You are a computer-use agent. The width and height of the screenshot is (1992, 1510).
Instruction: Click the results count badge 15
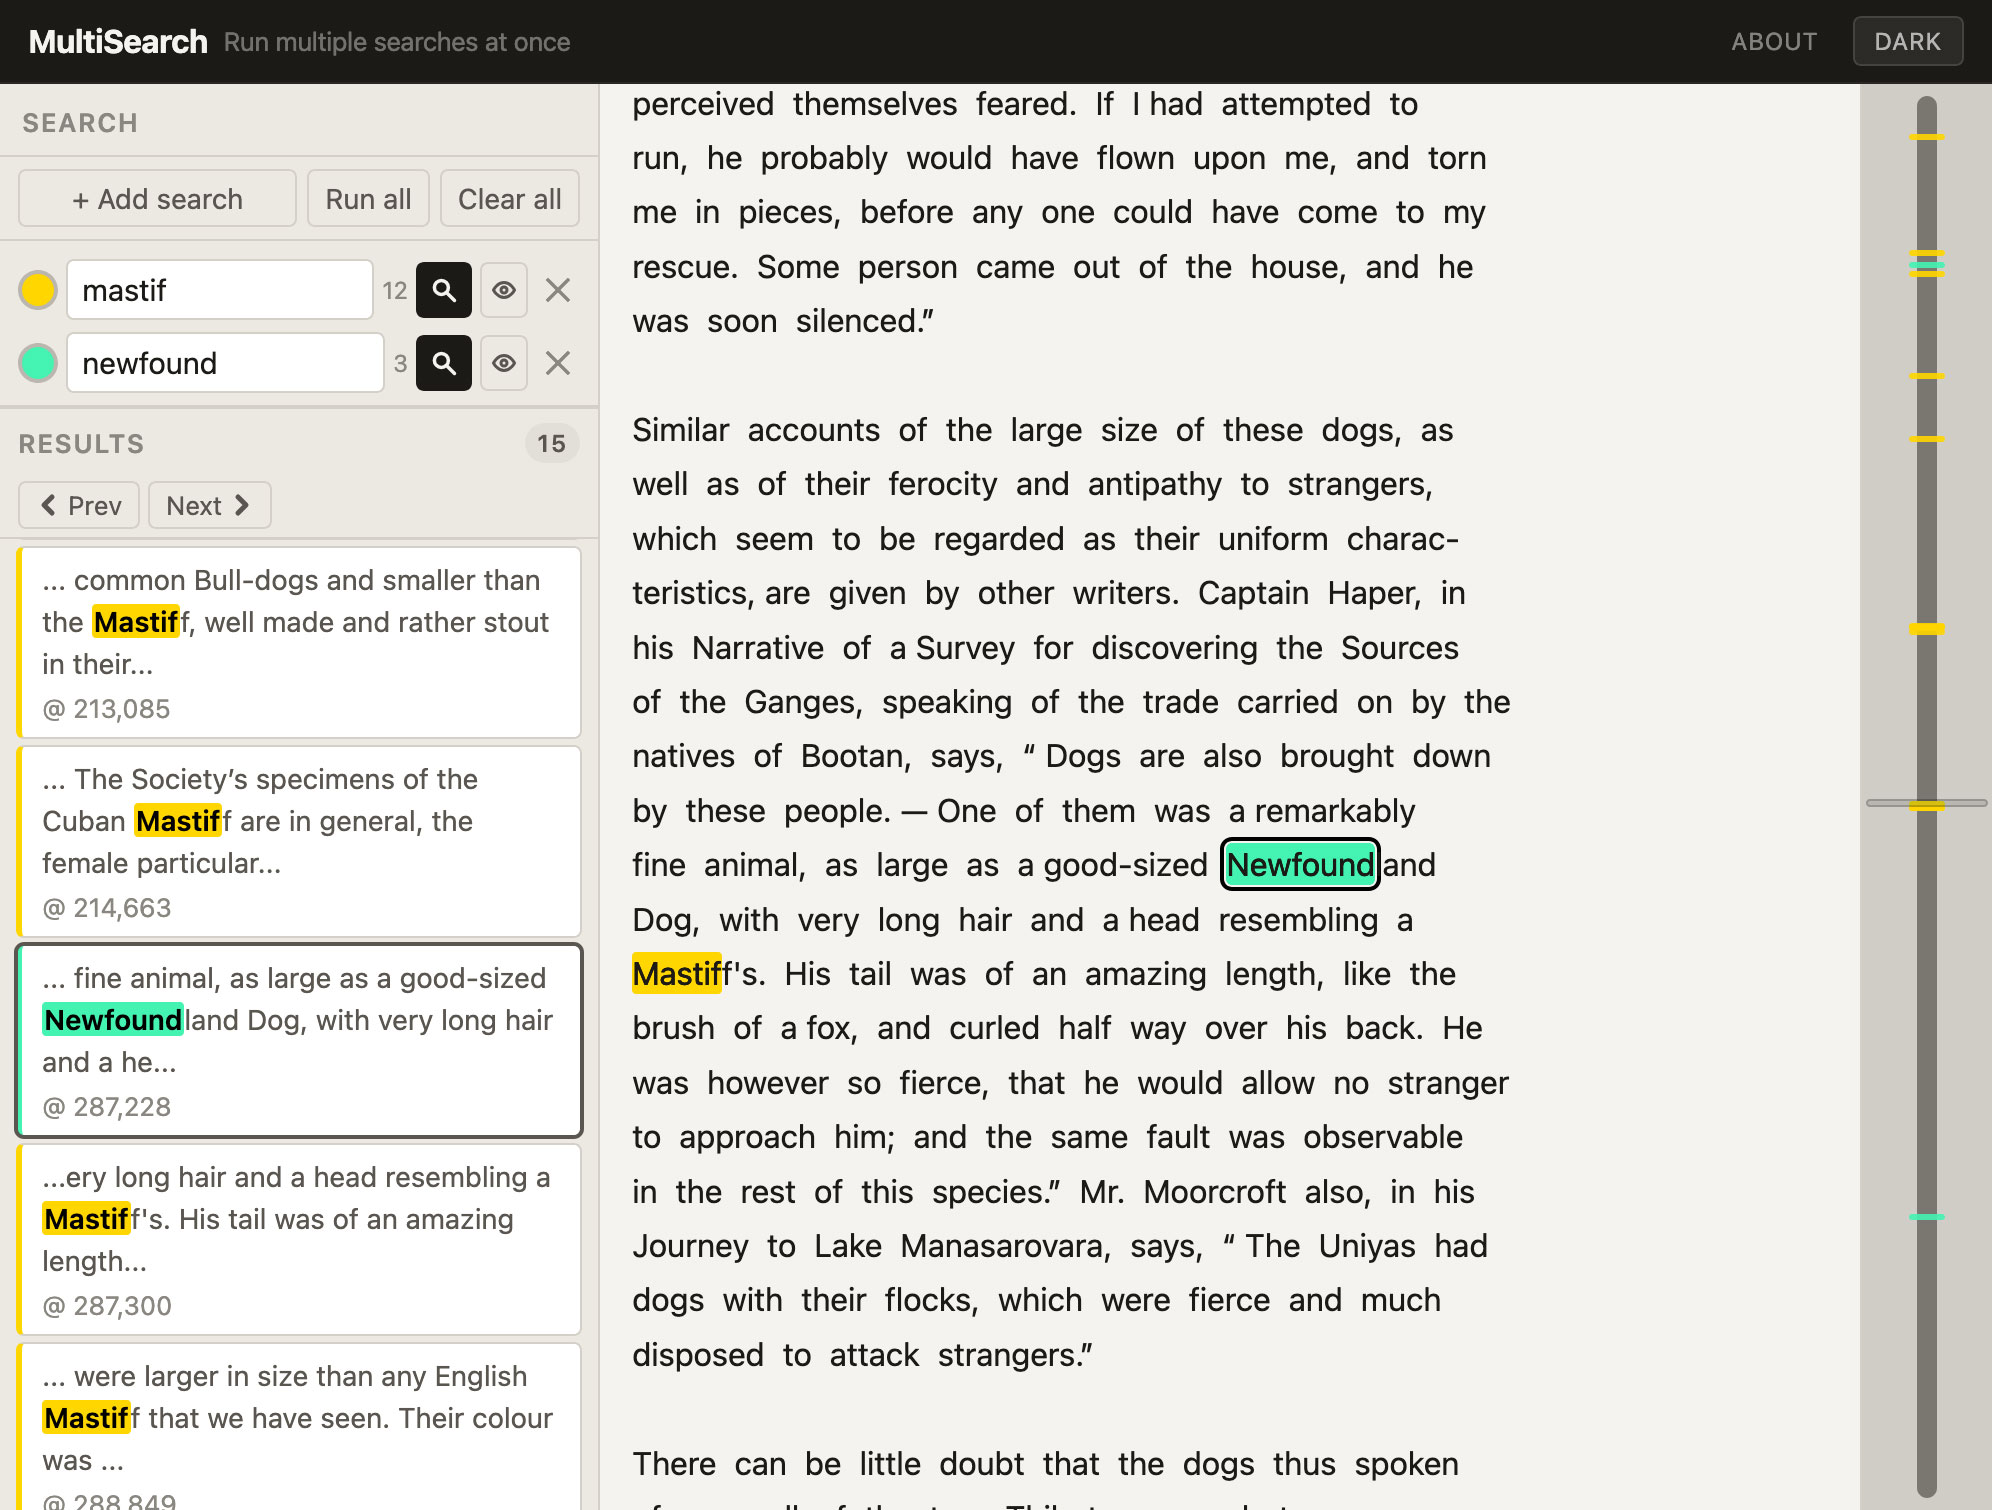(x=551, y=444)
